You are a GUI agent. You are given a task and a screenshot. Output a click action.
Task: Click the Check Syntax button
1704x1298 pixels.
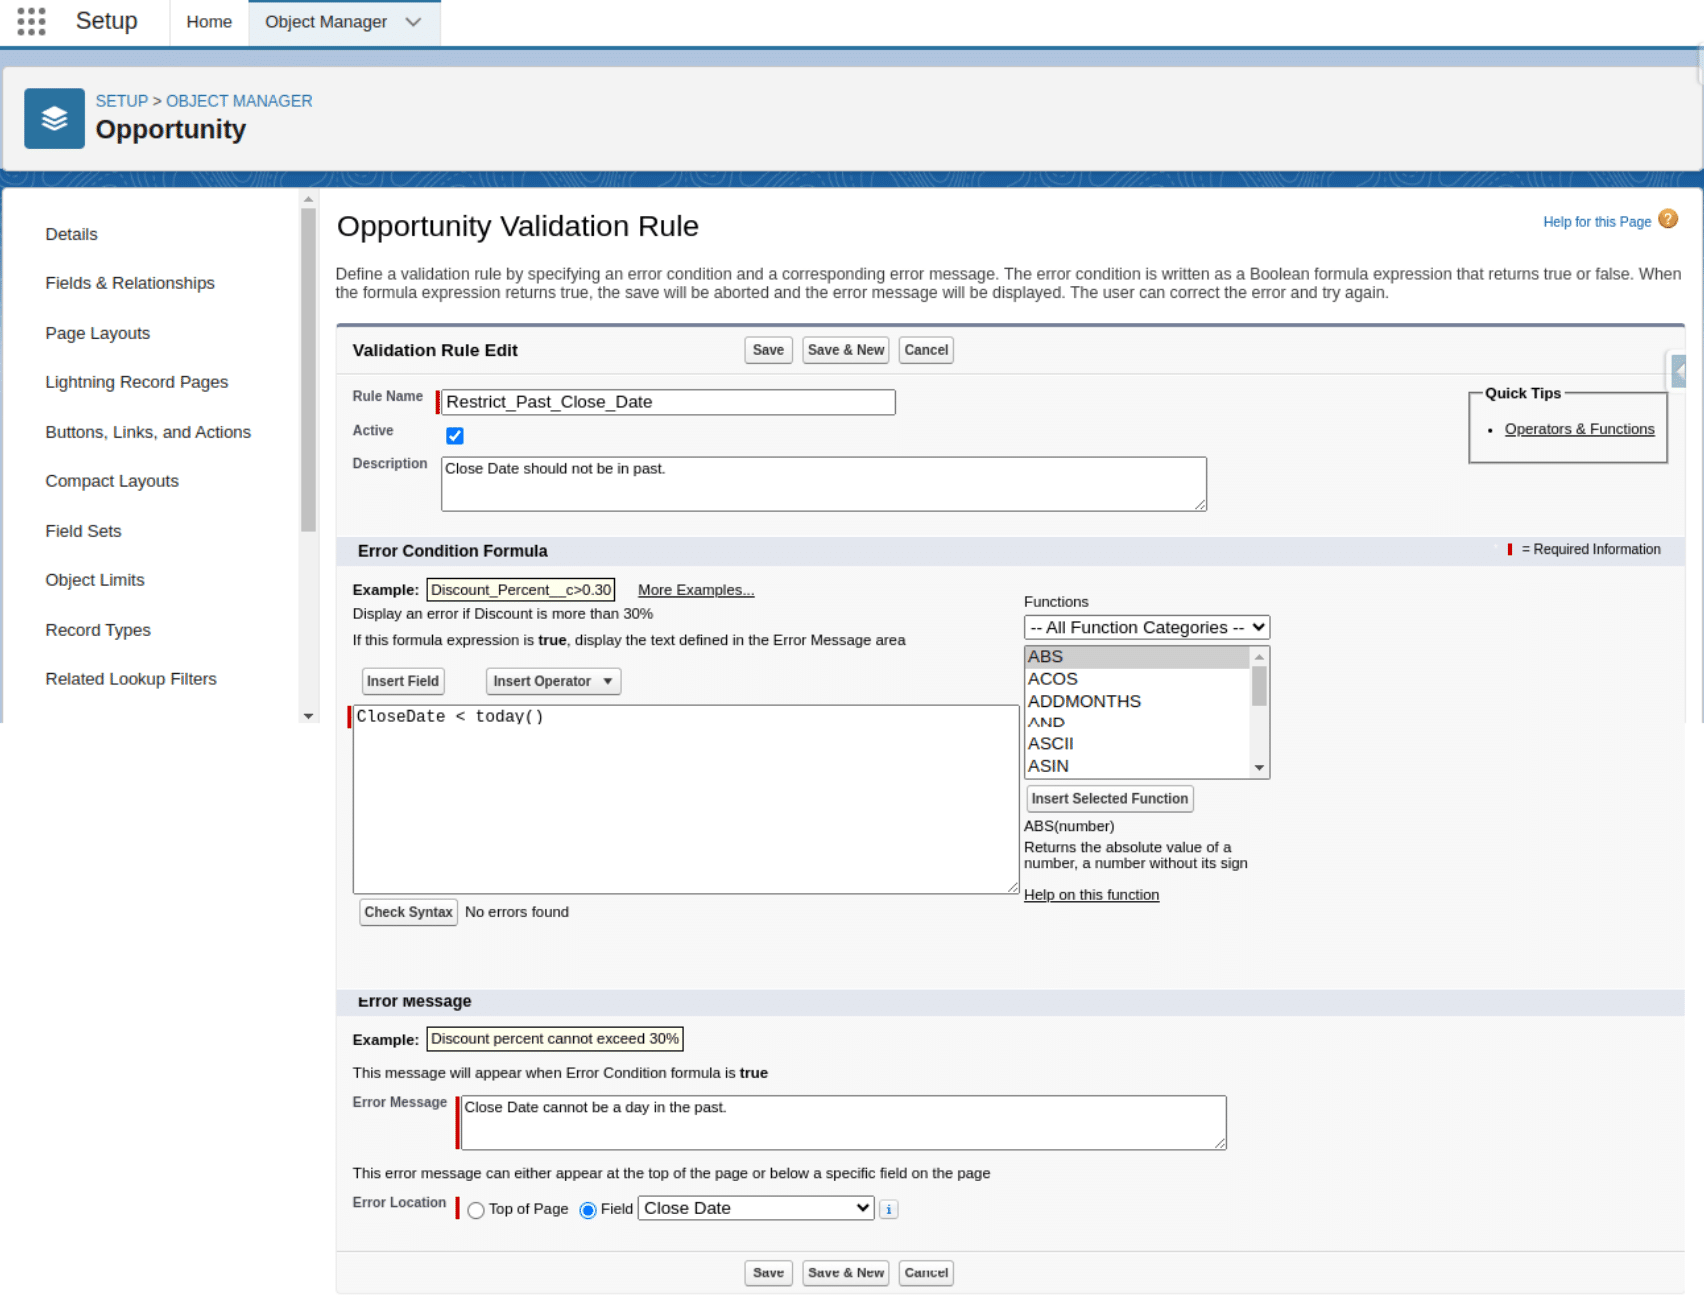(x=408, y=912)
